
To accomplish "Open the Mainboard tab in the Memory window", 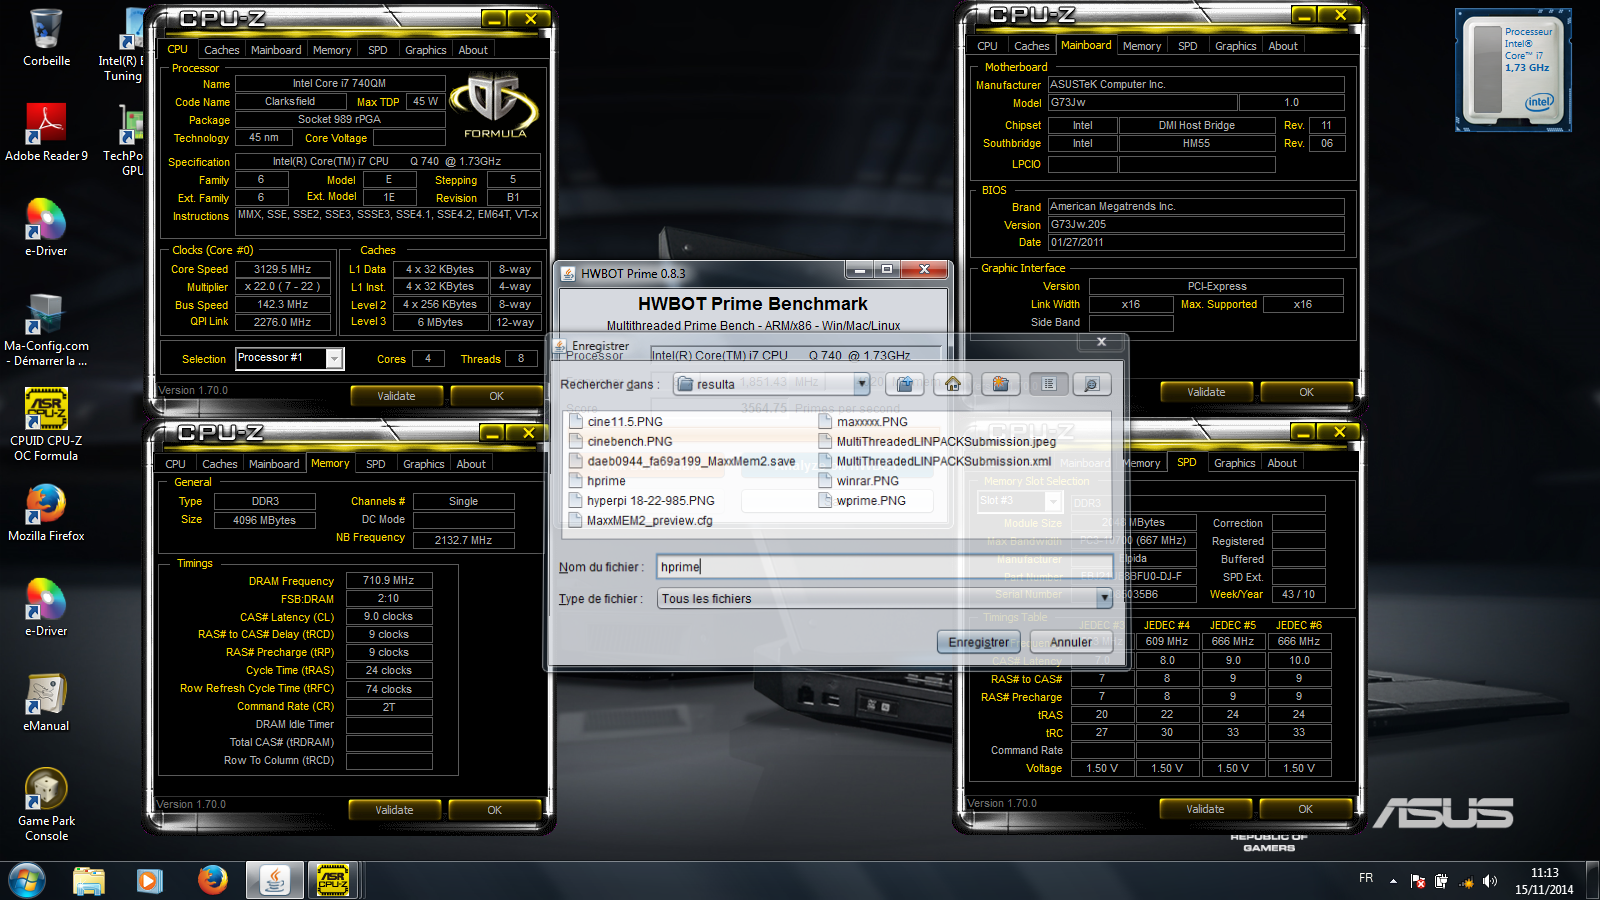I will pos(274,464).
